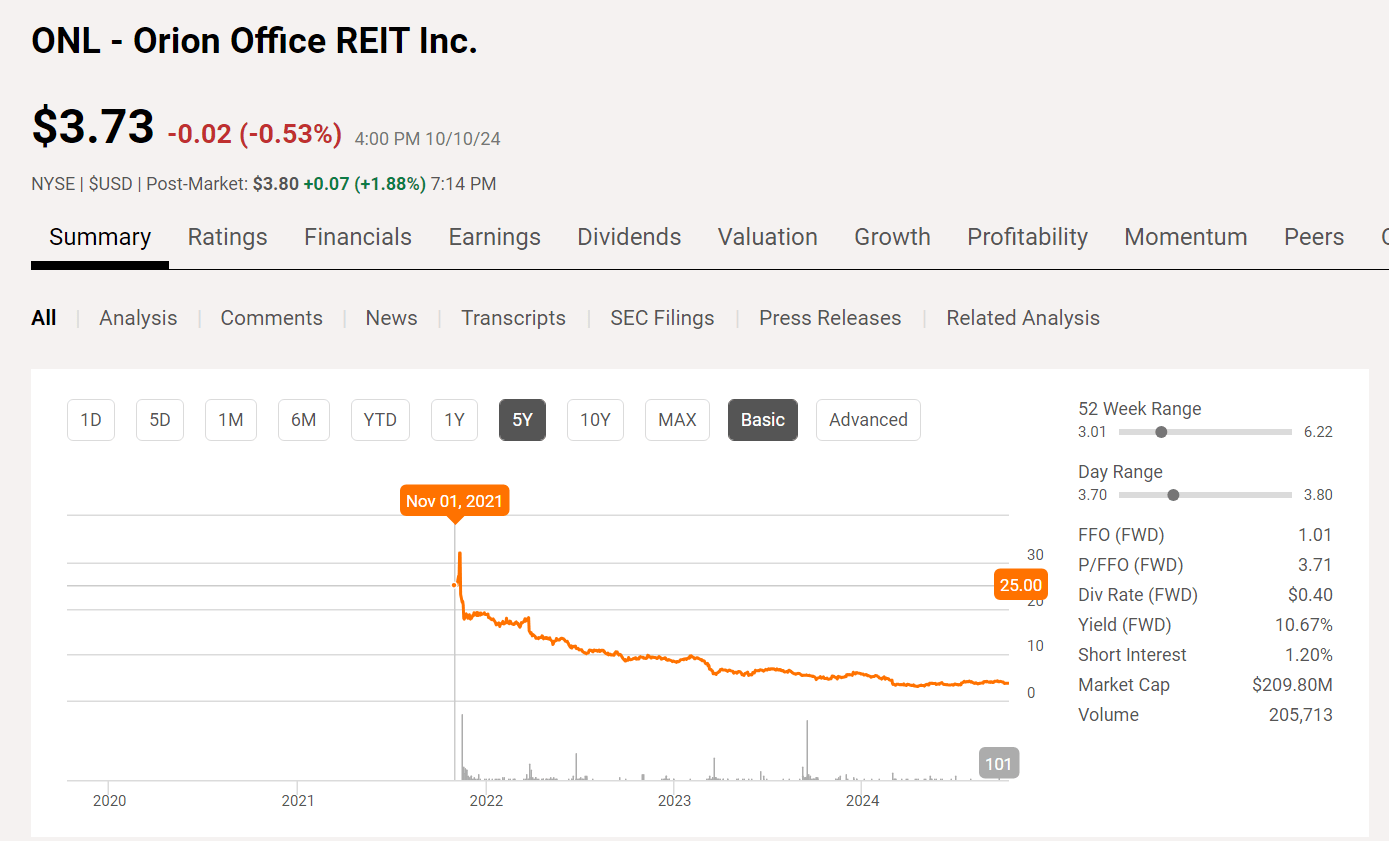Screen dimensions: 1389x841
Task: Switch the chart to 1Y range
Action: coord(454,420)
